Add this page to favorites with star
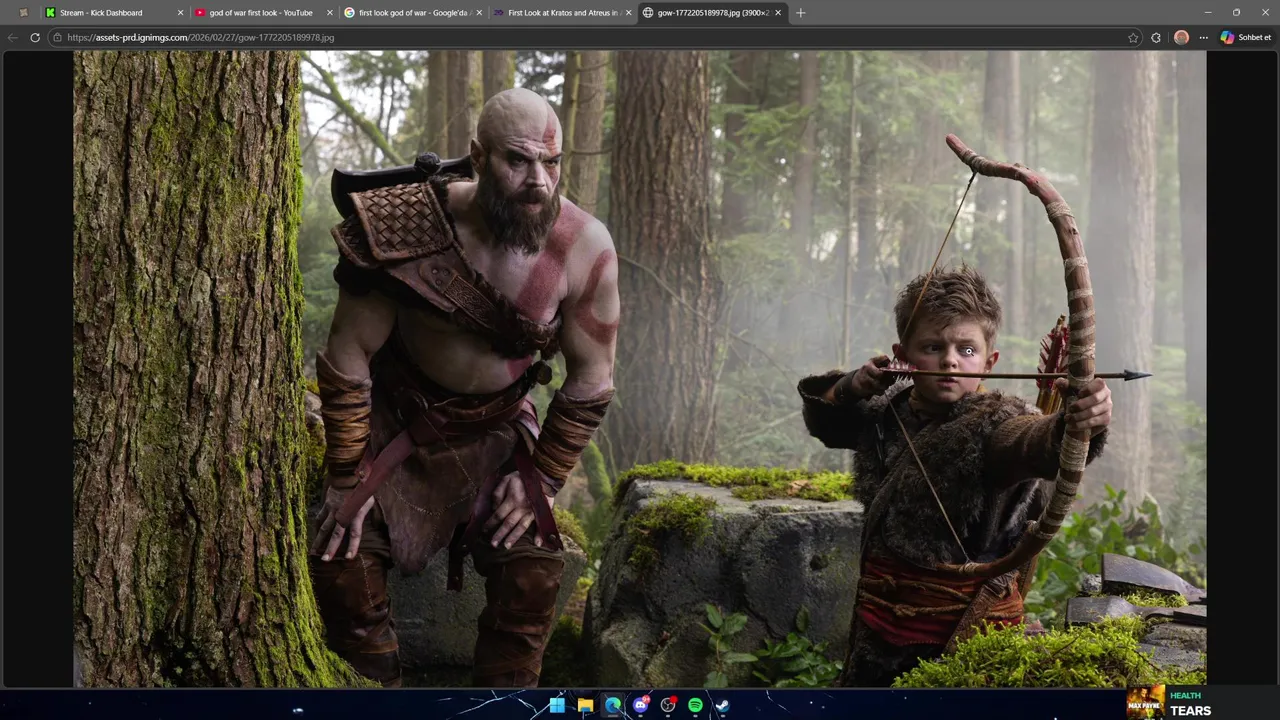 pyautogui.click(x=1133, y=37)
